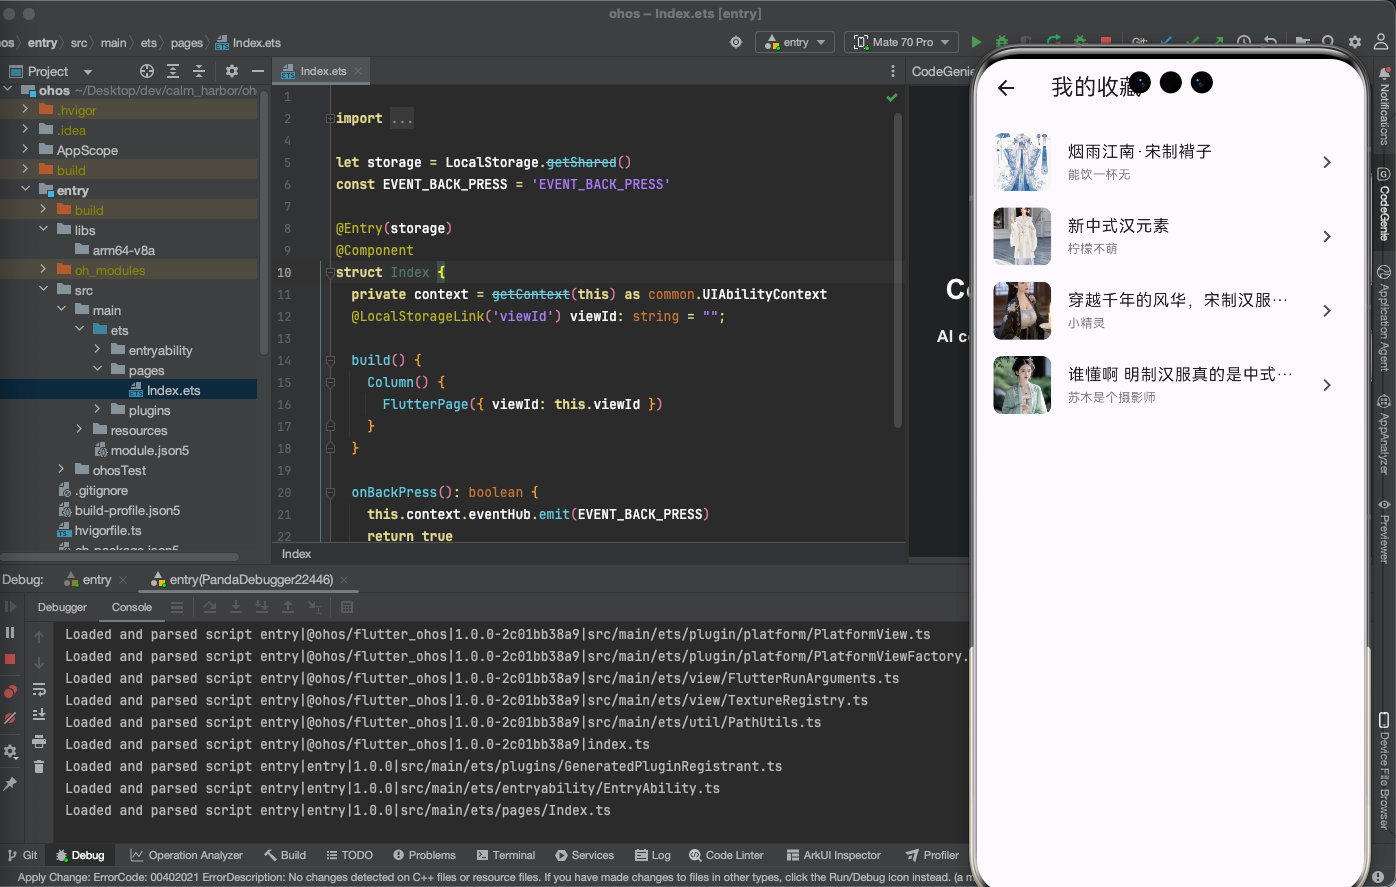Open the ArkUI Inspector panel

834,855
